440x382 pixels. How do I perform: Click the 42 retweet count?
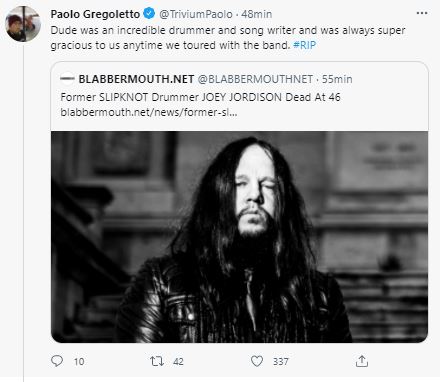178,361
